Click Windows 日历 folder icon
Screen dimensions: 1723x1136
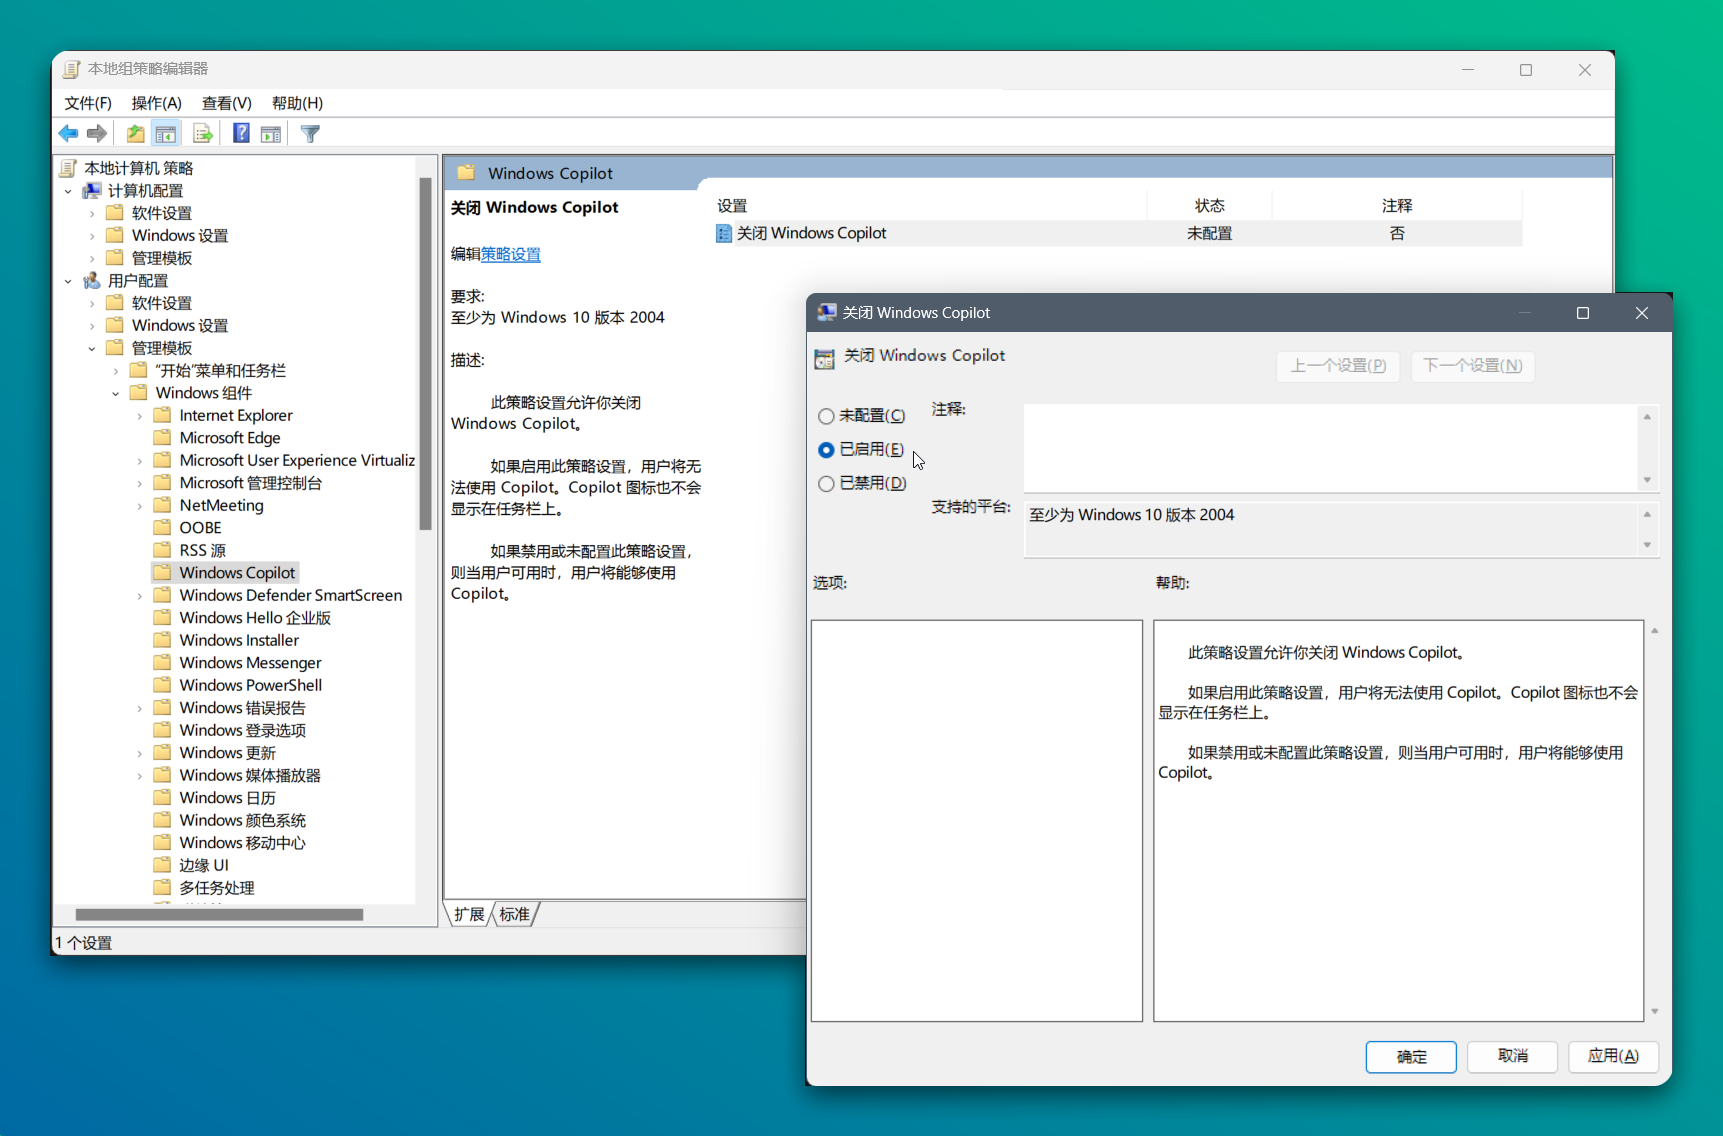(x=162, y=797)
